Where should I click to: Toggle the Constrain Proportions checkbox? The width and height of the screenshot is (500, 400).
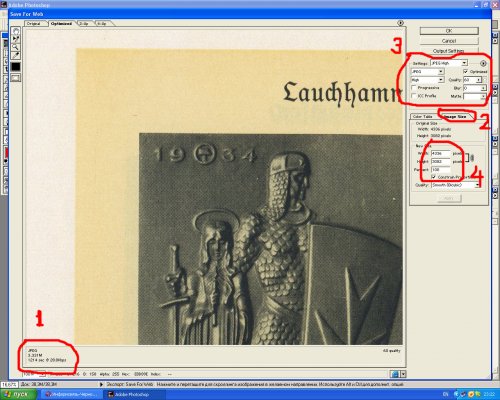[434, 177]
